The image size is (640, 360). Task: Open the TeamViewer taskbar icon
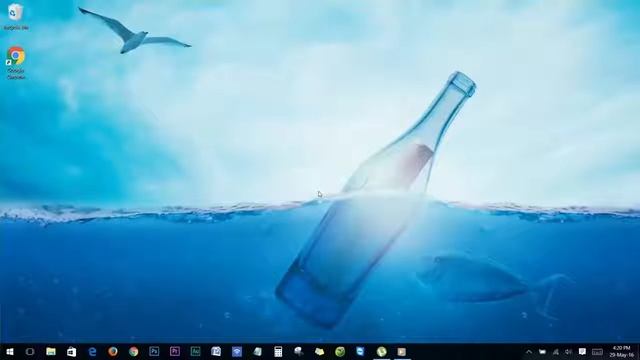(x=360, y=351)
